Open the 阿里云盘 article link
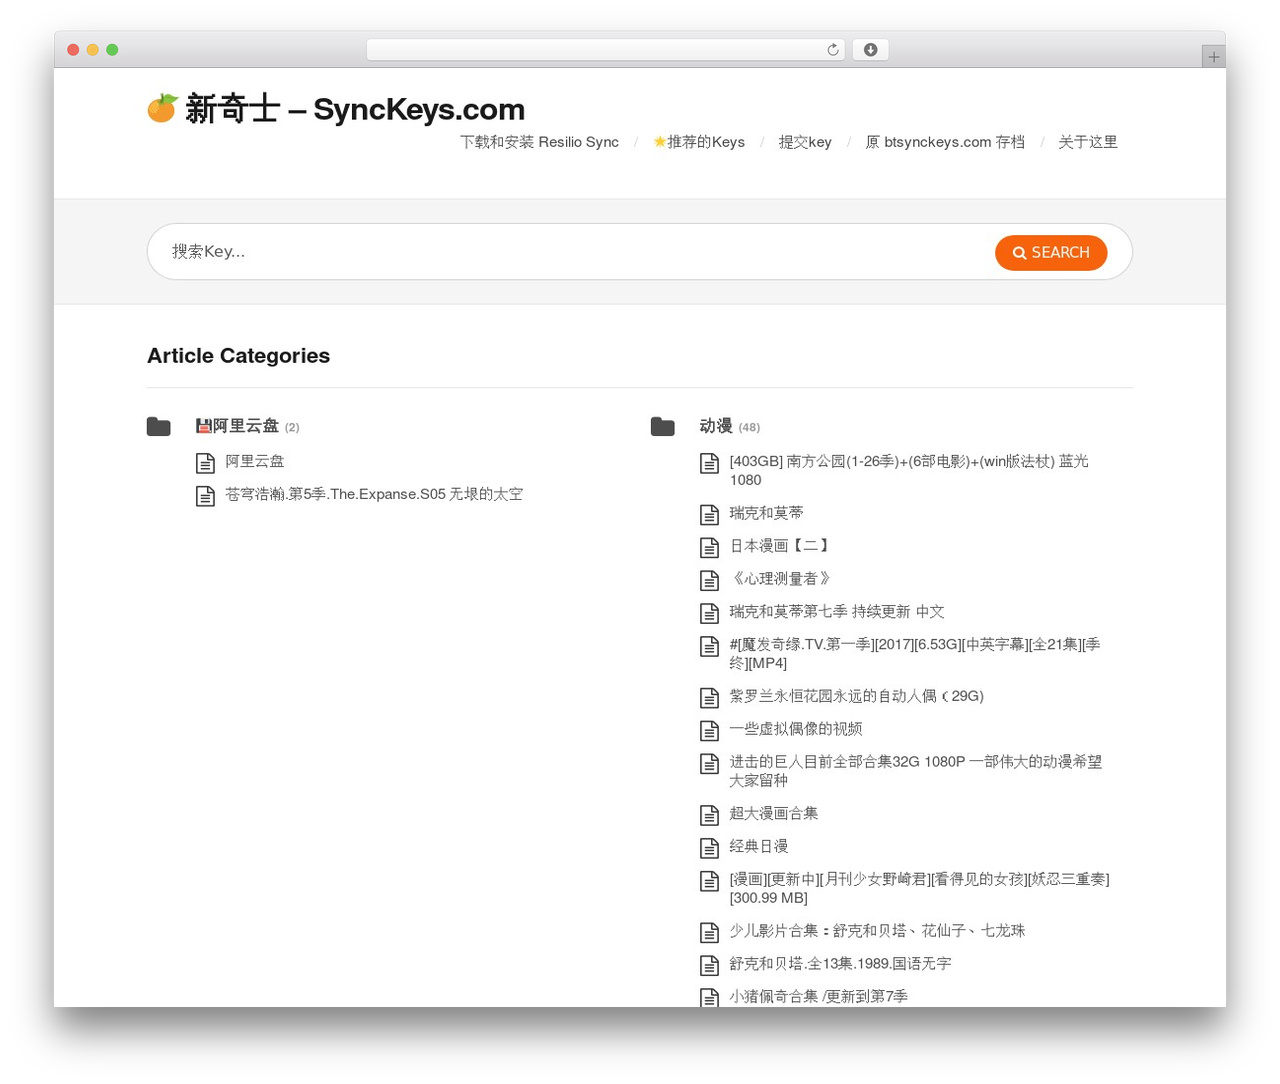 coord(255,461)
